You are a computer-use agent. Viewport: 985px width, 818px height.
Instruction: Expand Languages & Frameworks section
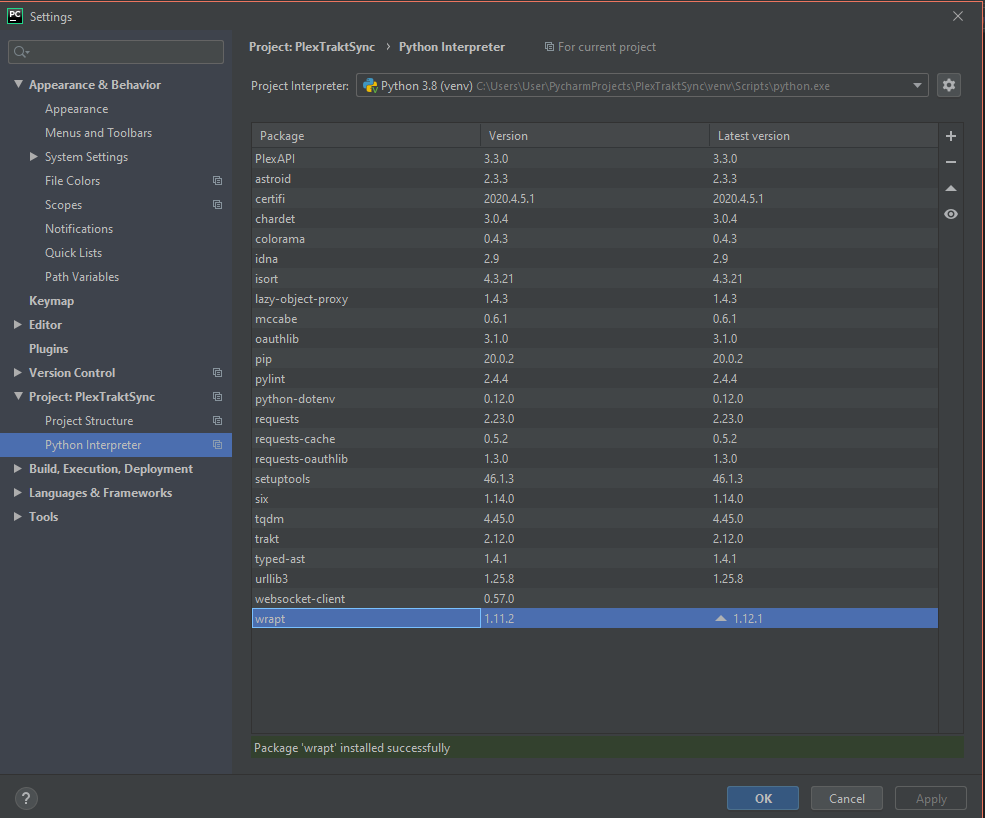point(18,493)
